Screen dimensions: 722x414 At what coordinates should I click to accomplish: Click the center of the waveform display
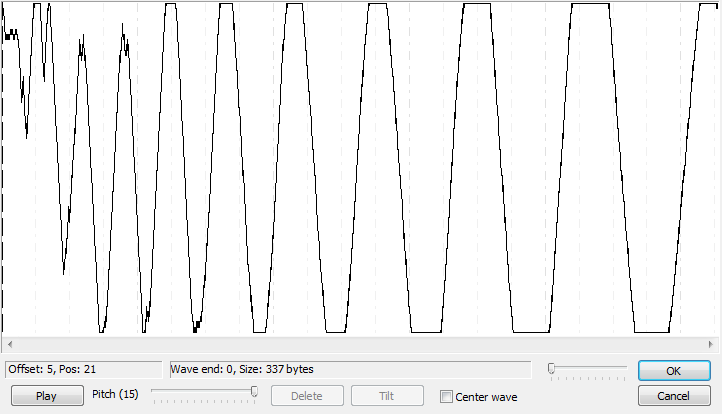[360, 168]
